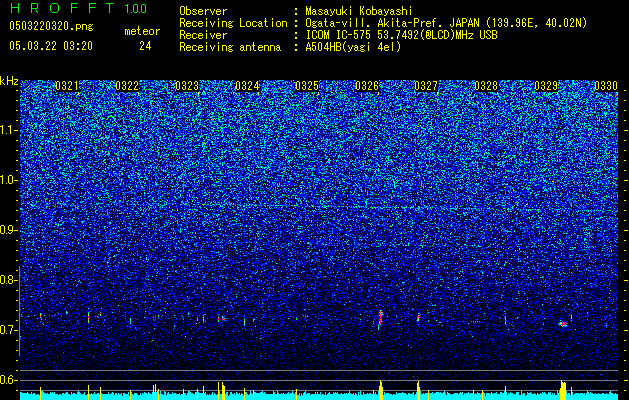
Task: Click the 0330 time marker
Action: pyautogui.click(x=606, y=86)
